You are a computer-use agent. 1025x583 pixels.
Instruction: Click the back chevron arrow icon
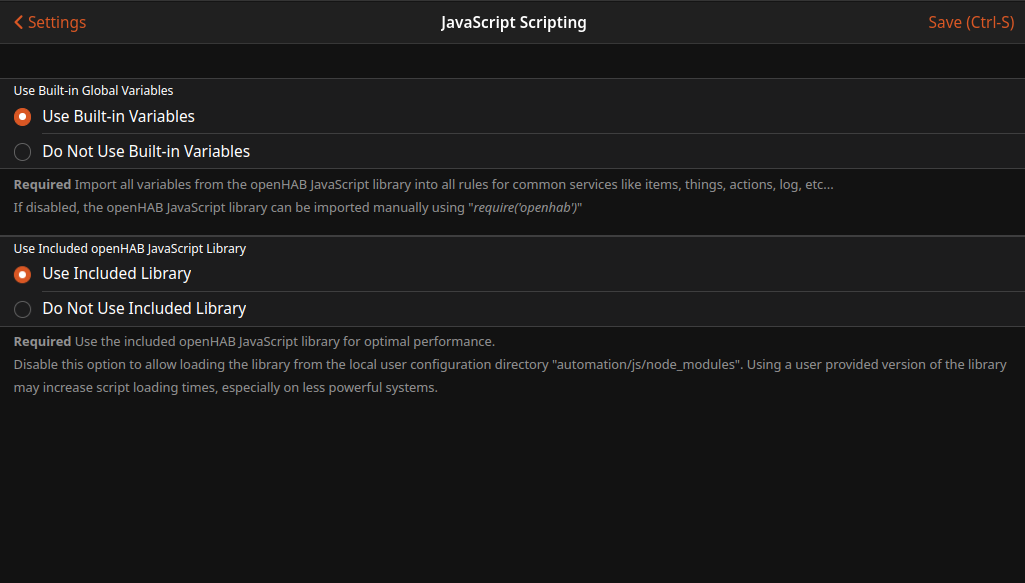pyautogui.click(x=18, y=22)
